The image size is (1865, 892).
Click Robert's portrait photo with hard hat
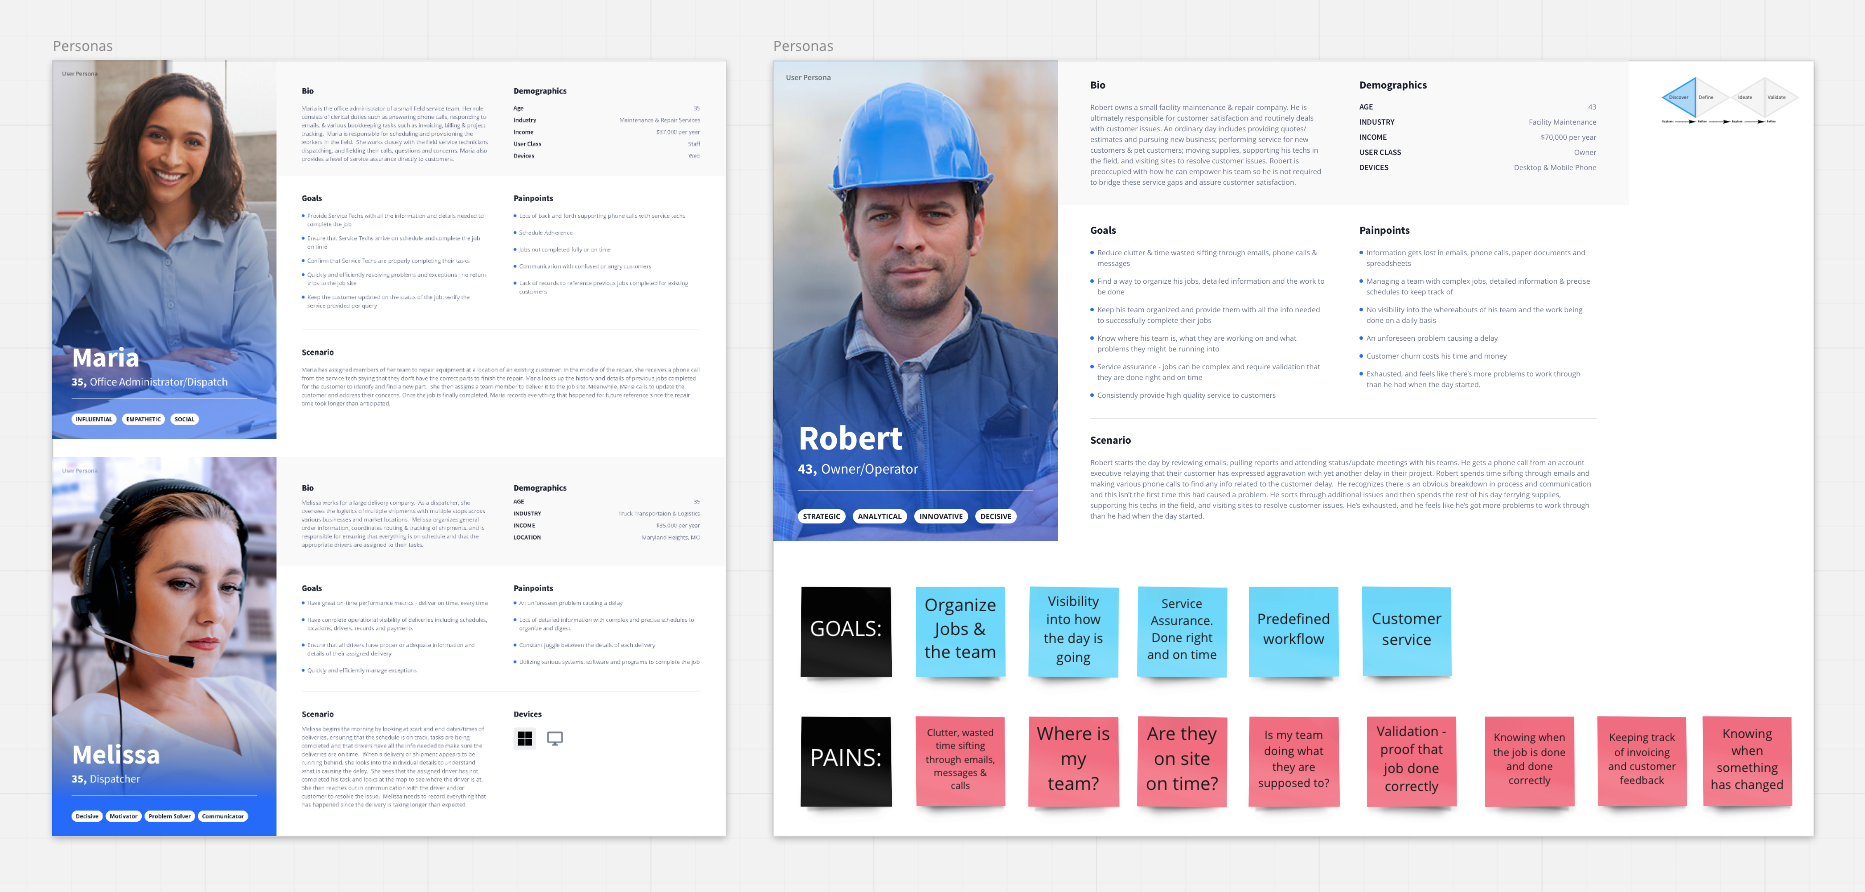point(915,250)
